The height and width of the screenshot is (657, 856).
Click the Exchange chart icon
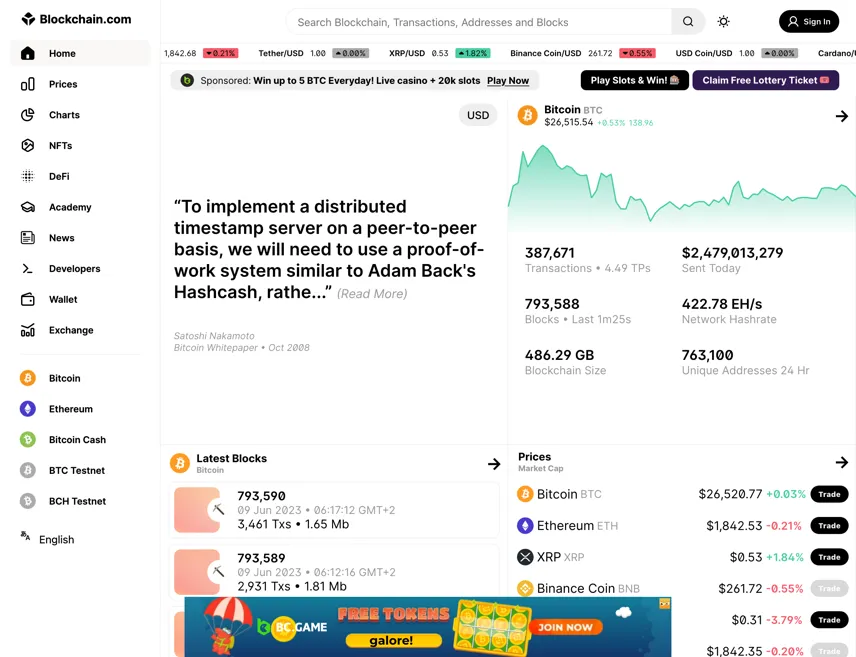[x=28, y=330]
